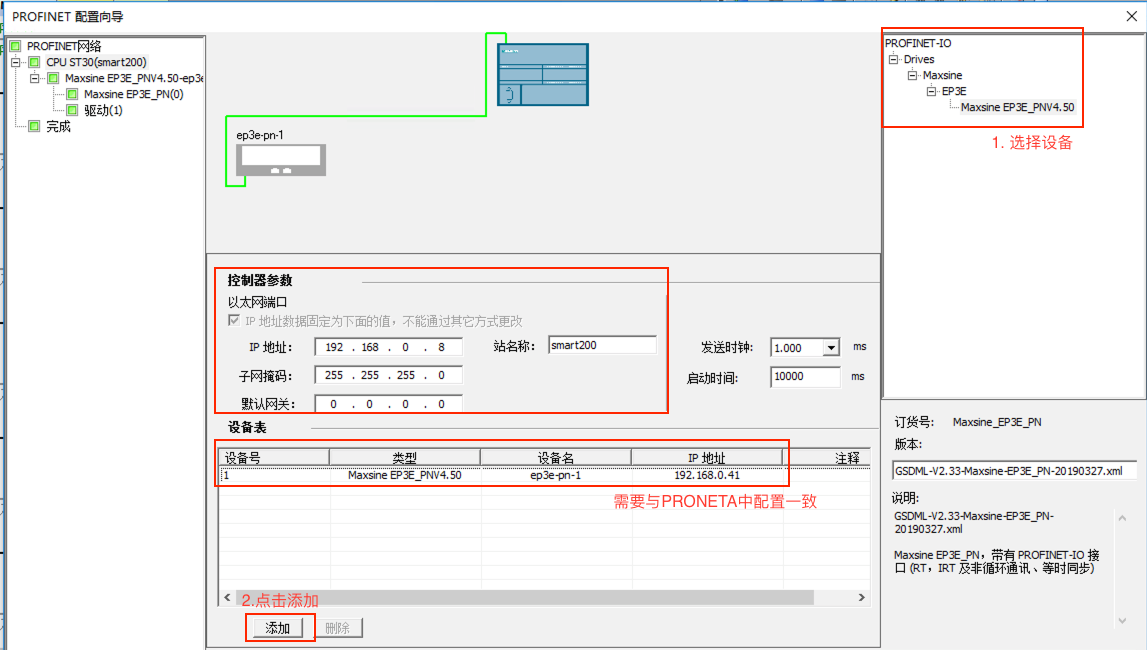Toggle the fixed IP address data checkbox
This screenshot has height=650, width=1147.
235,321
